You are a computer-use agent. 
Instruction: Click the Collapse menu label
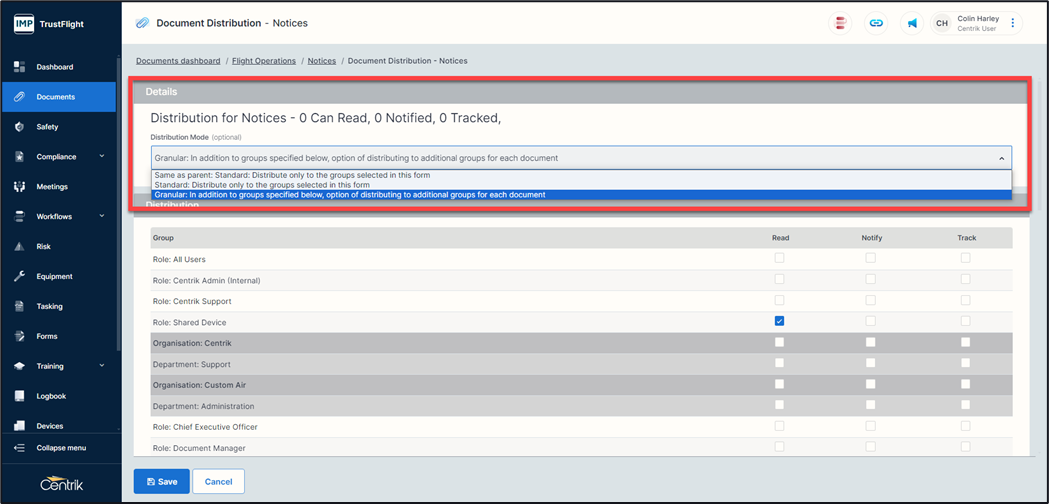coord(62,448)
